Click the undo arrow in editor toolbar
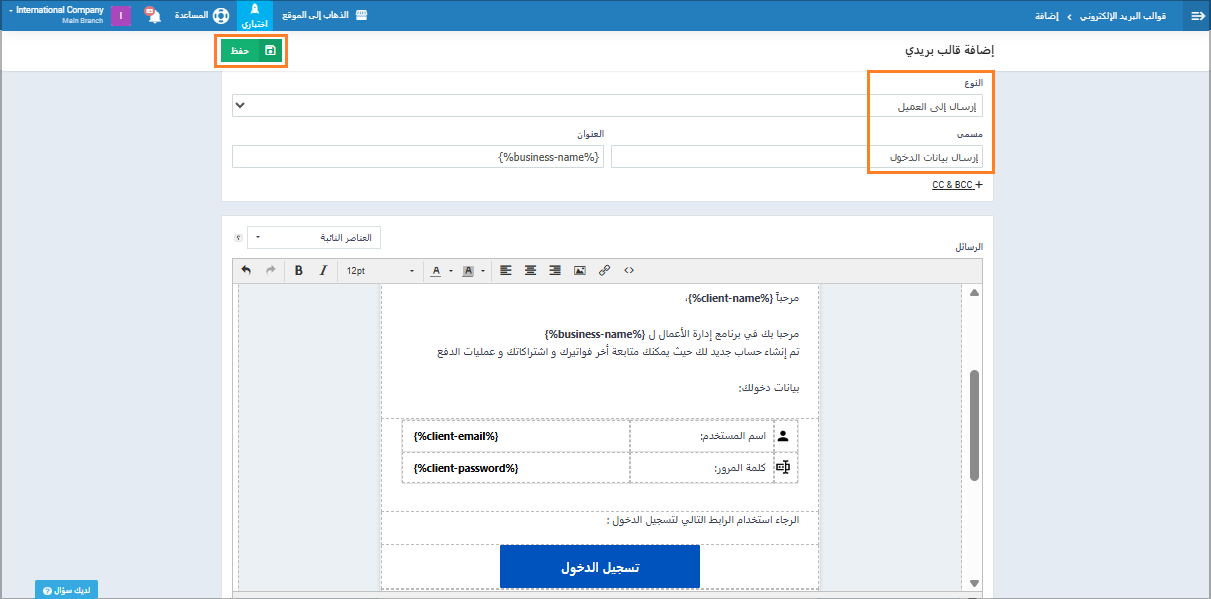The height and width of the screenshot is (599, 1211). coord(247,271)
